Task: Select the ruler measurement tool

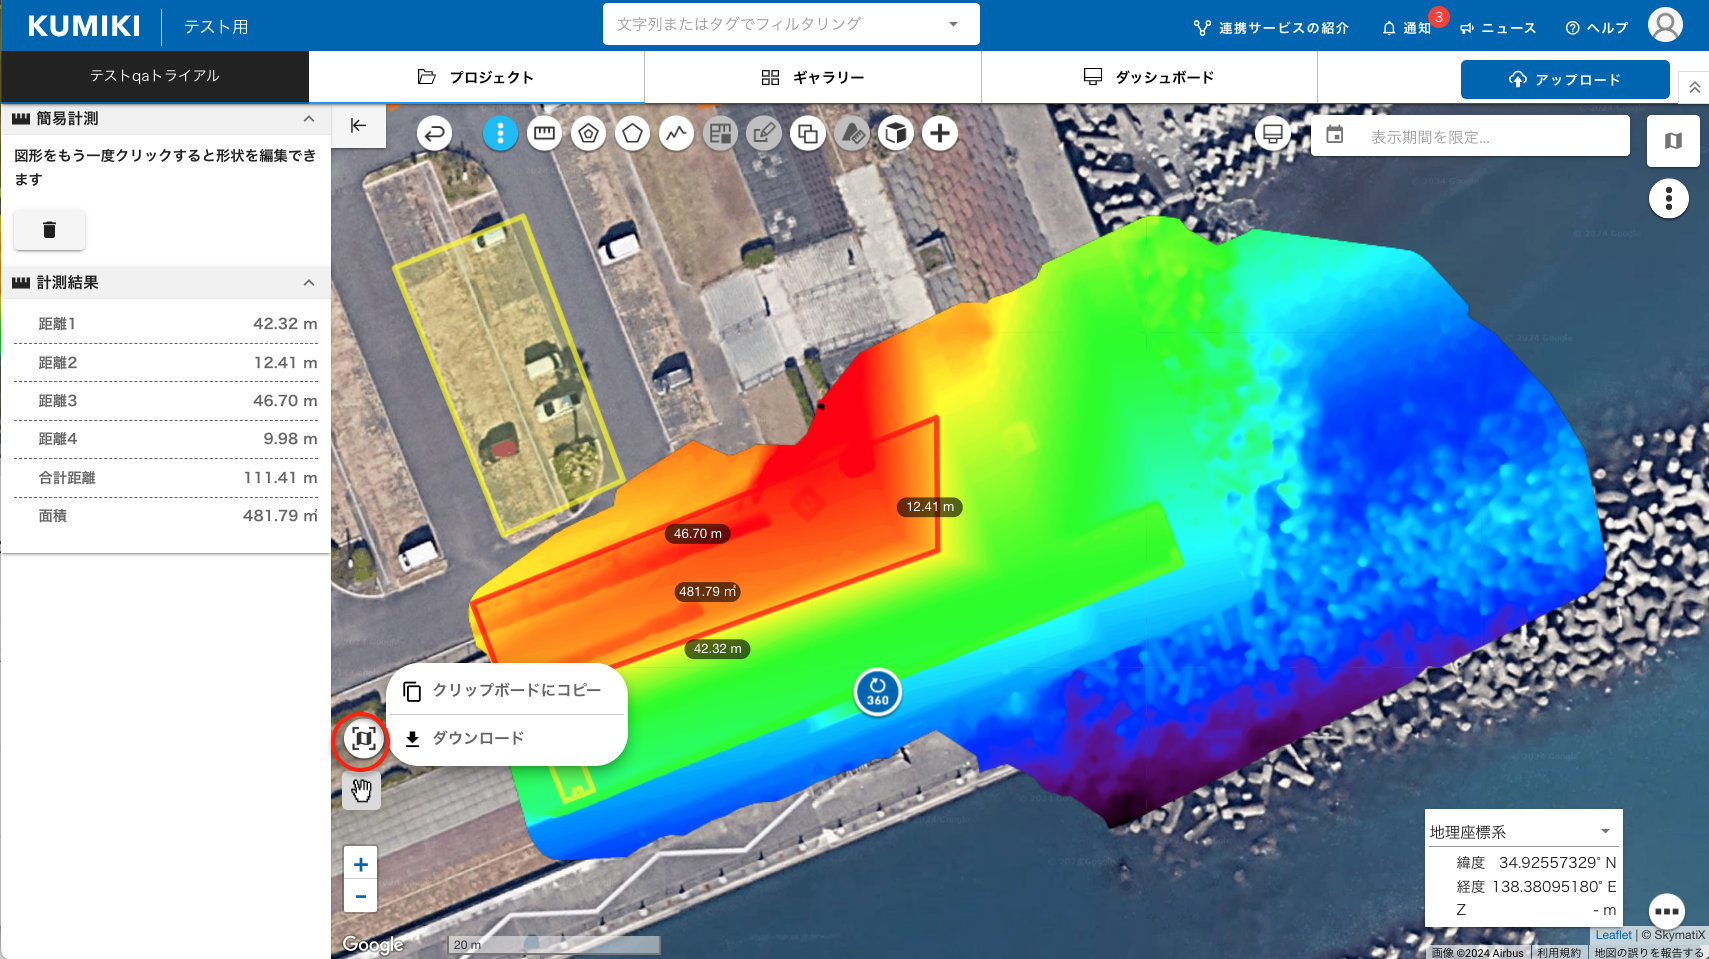Action: pos(544,133)
